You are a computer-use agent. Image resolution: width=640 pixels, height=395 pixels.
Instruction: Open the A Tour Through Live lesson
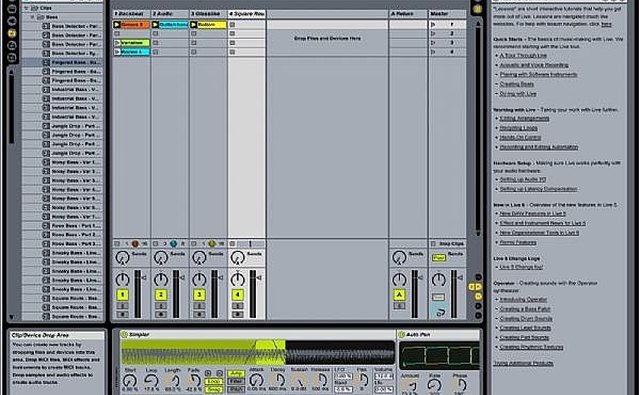click(523, 55)
